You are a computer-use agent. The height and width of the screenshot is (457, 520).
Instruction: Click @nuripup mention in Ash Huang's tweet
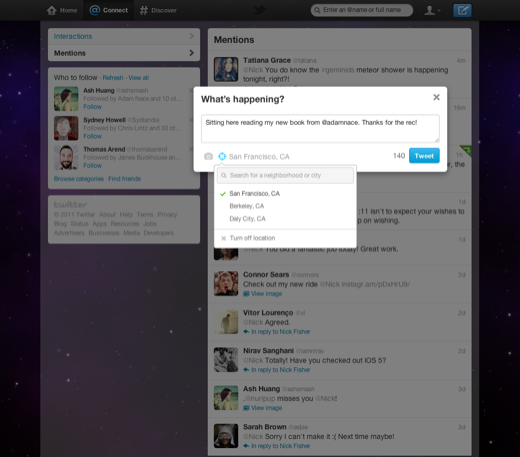tap(260, 399)
